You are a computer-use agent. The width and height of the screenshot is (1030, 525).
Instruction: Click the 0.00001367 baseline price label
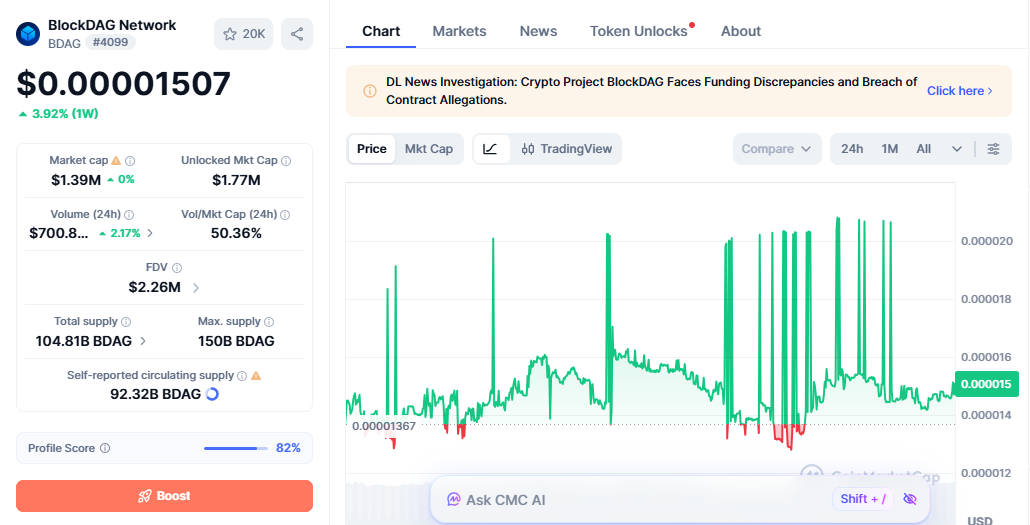tap(384, 426)
